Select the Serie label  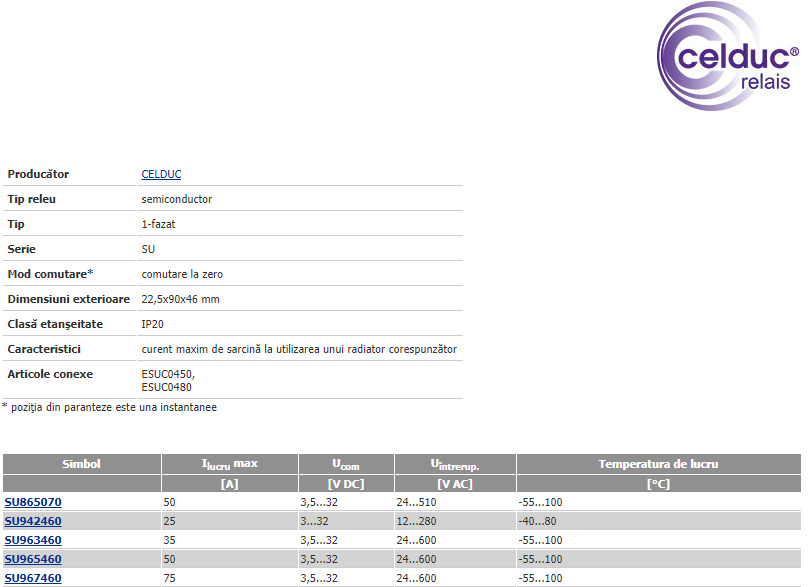click(21, 249)
